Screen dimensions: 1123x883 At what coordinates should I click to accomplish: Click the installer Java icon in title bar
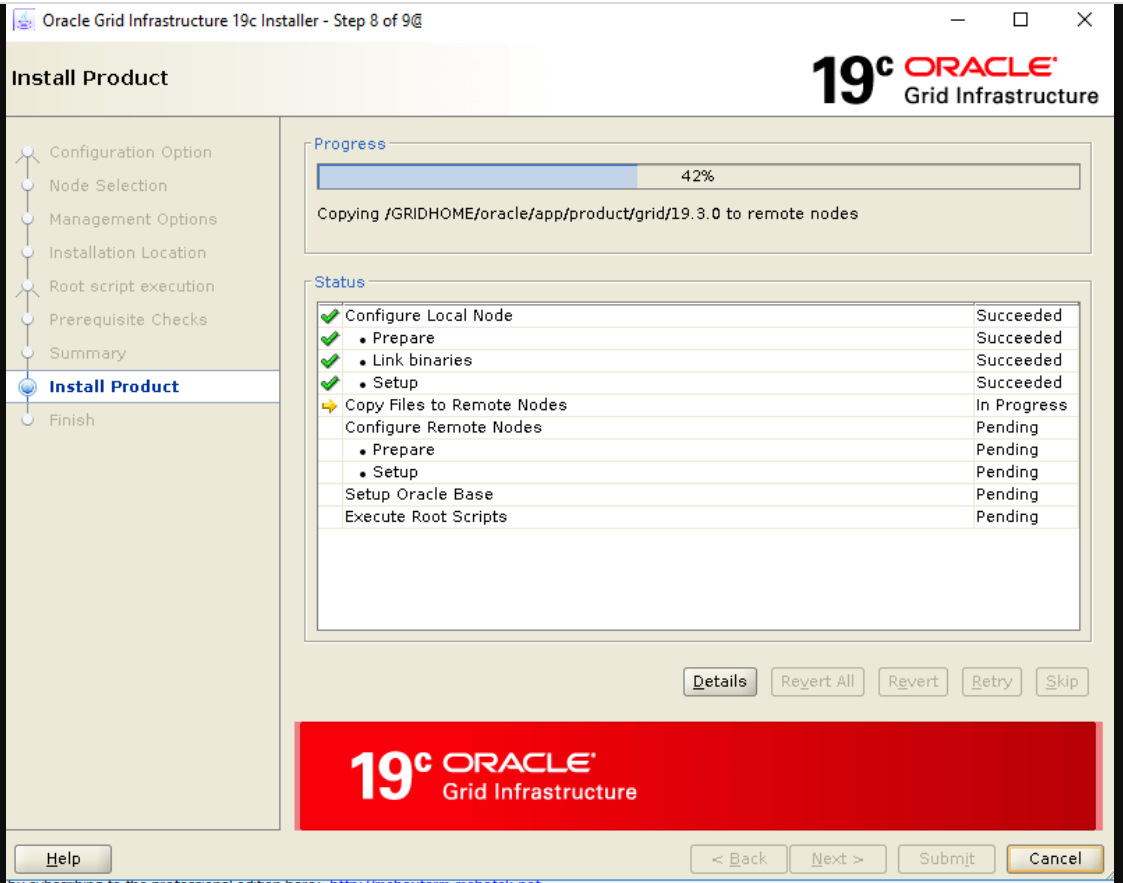pyautogui.click(x=24, y=20)
